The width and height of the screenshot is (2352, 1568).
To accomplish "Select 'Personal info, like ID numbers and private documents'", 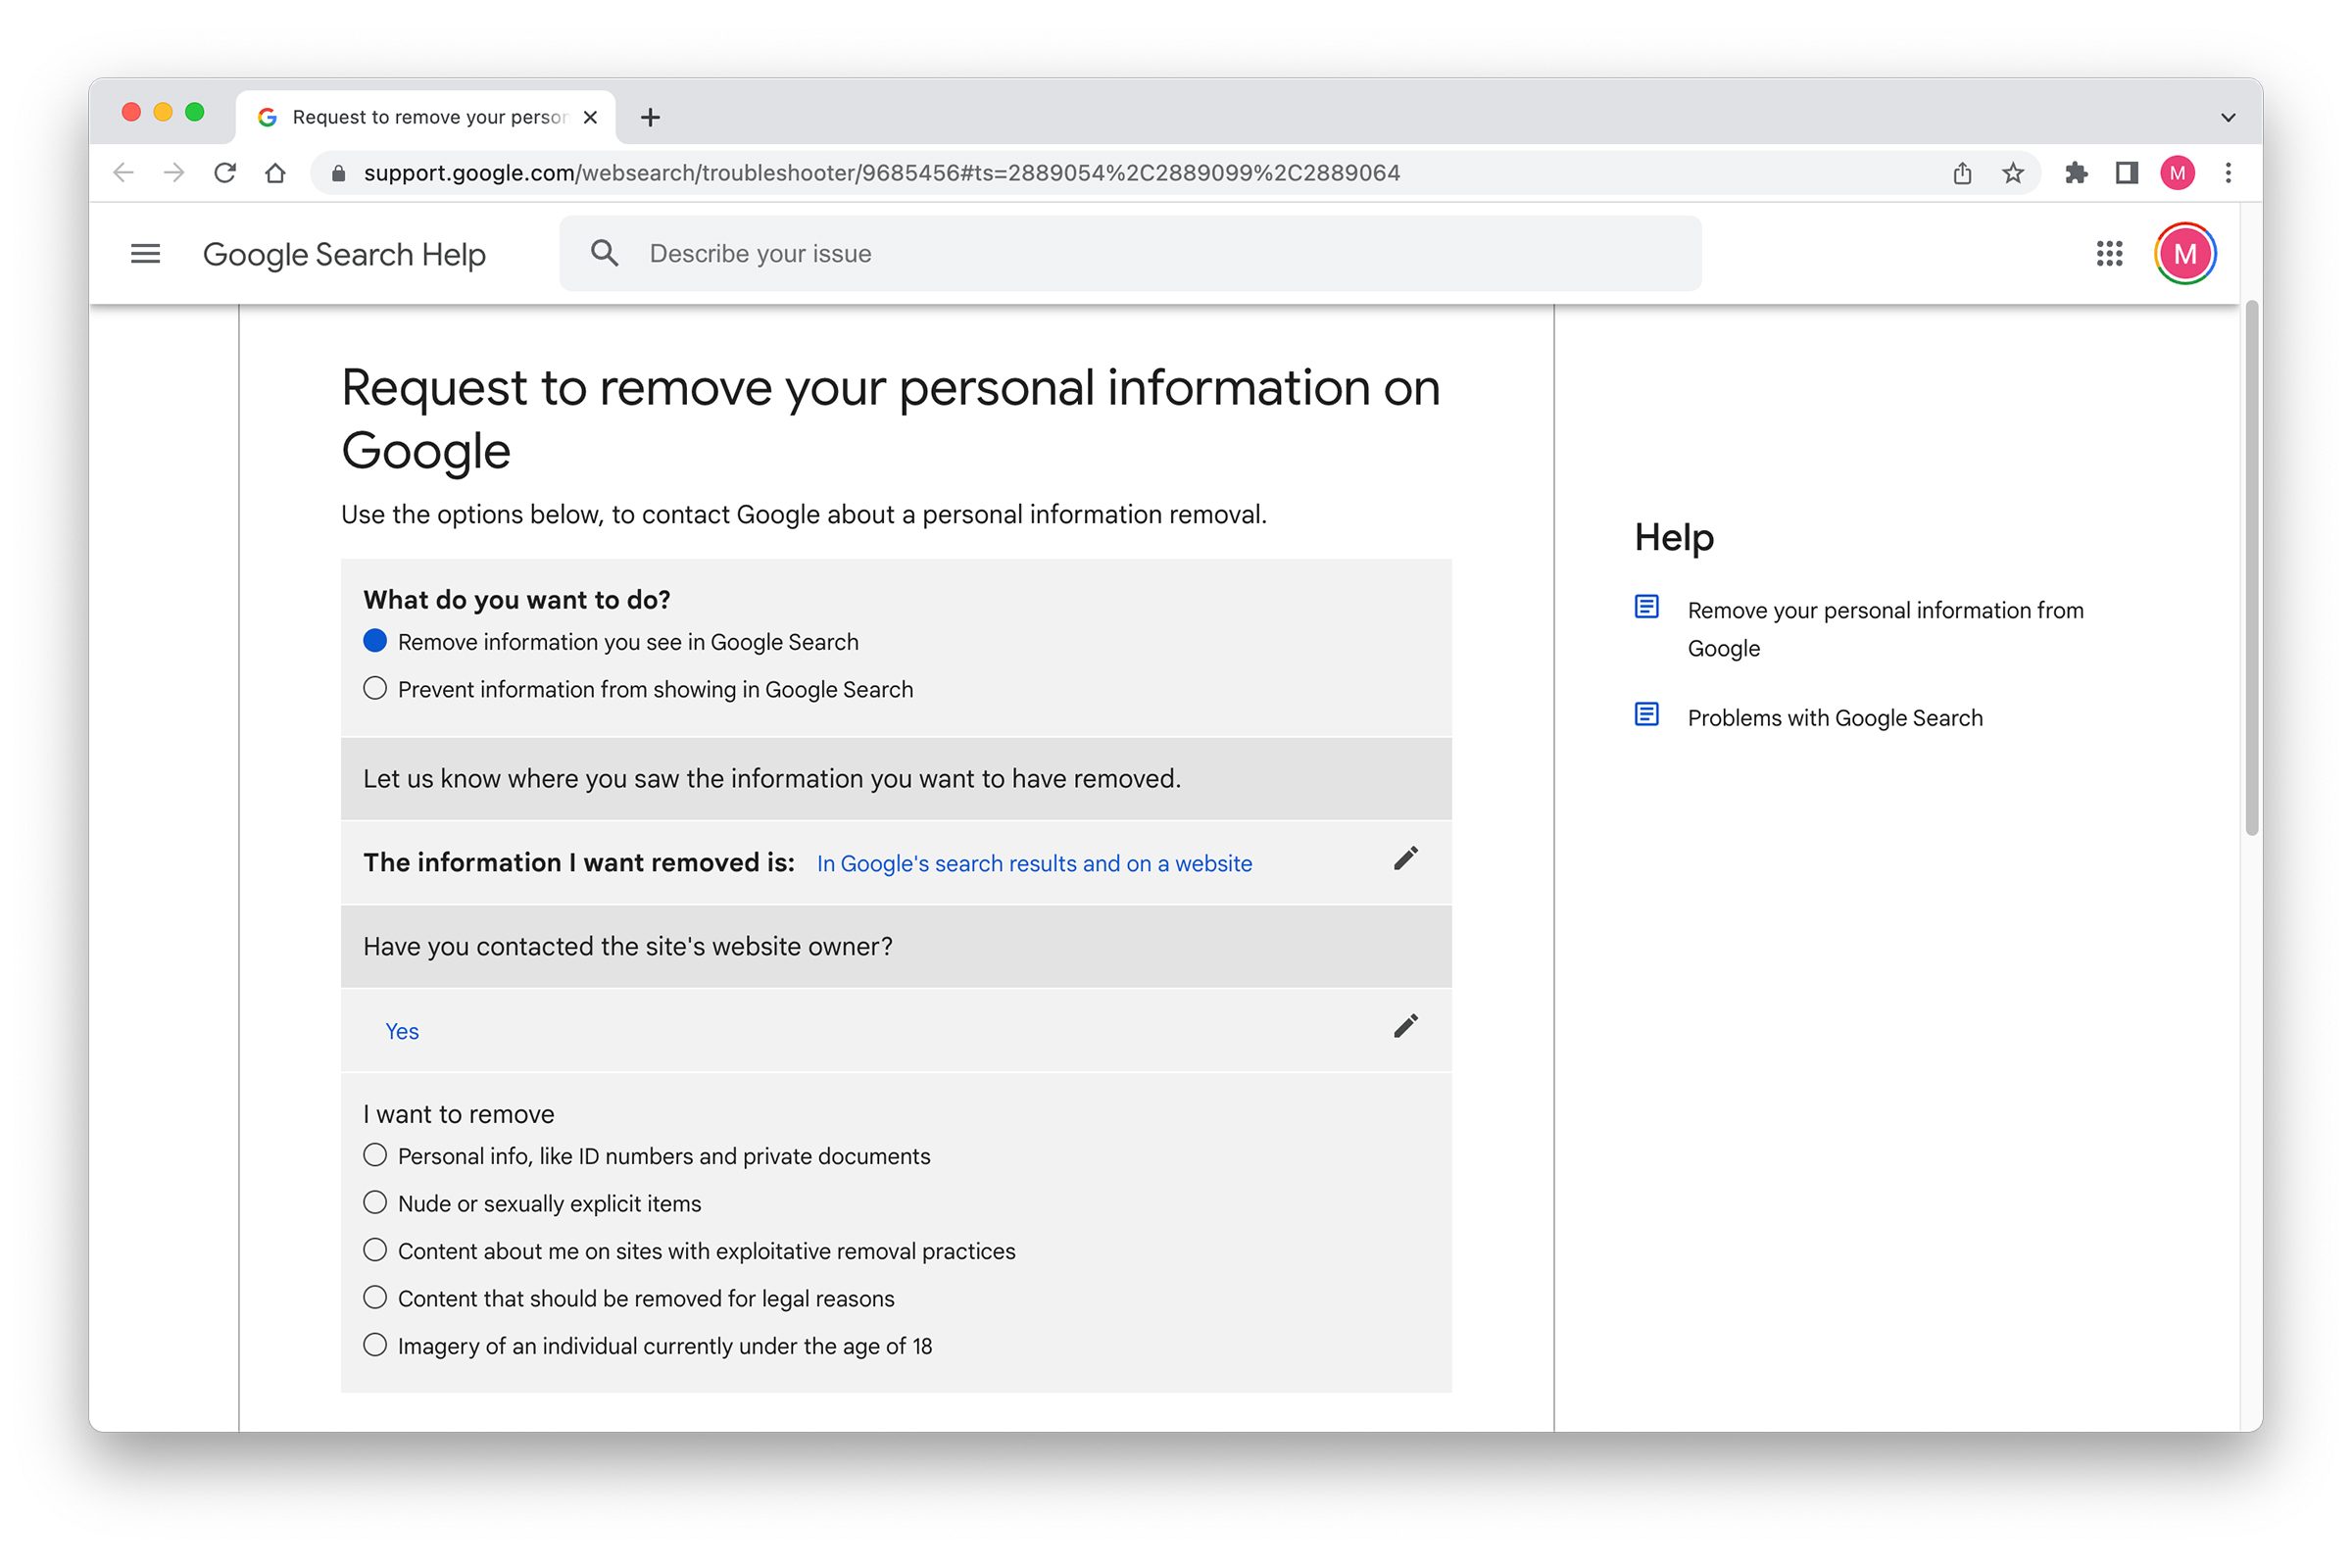I will pos(372,1155).
